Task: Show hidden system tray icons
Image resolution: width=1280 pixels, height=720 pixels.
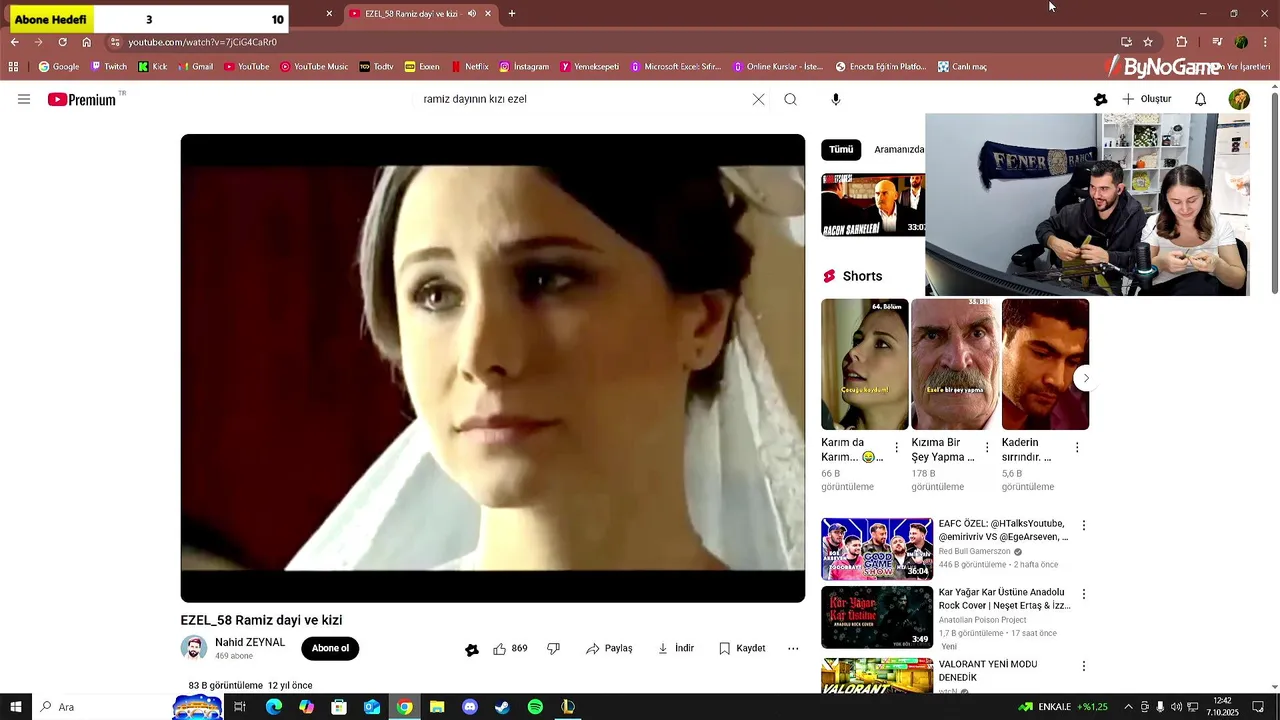Action: [1128, 707]
